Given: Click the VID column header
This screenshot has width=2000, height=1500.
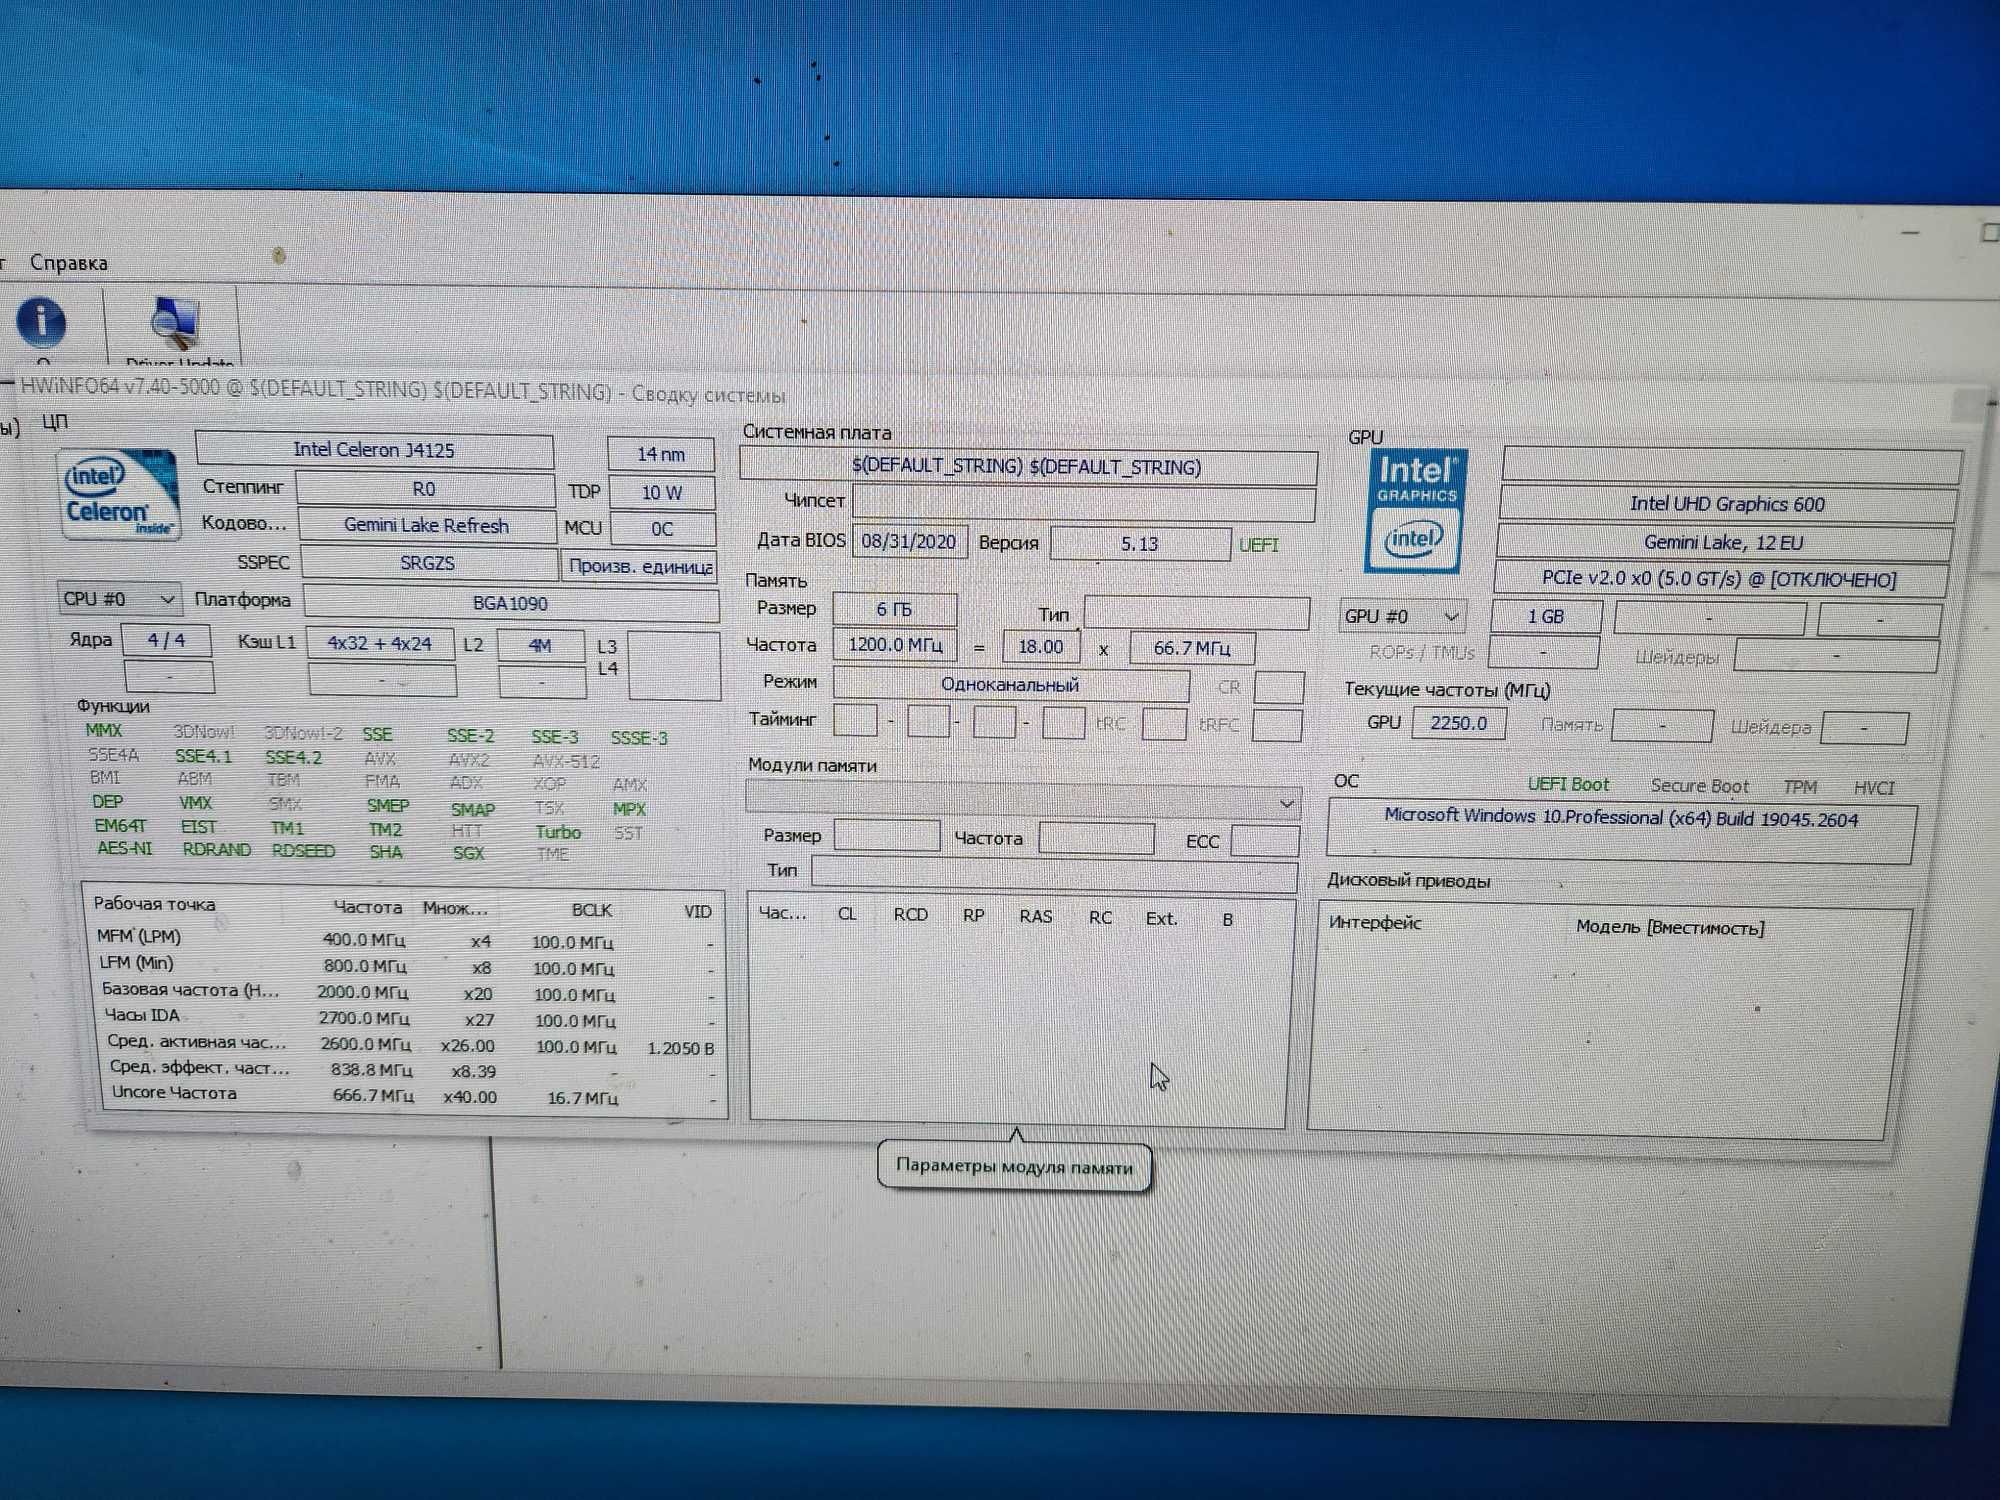Looking at the screenshot, I should click(698, 911).
